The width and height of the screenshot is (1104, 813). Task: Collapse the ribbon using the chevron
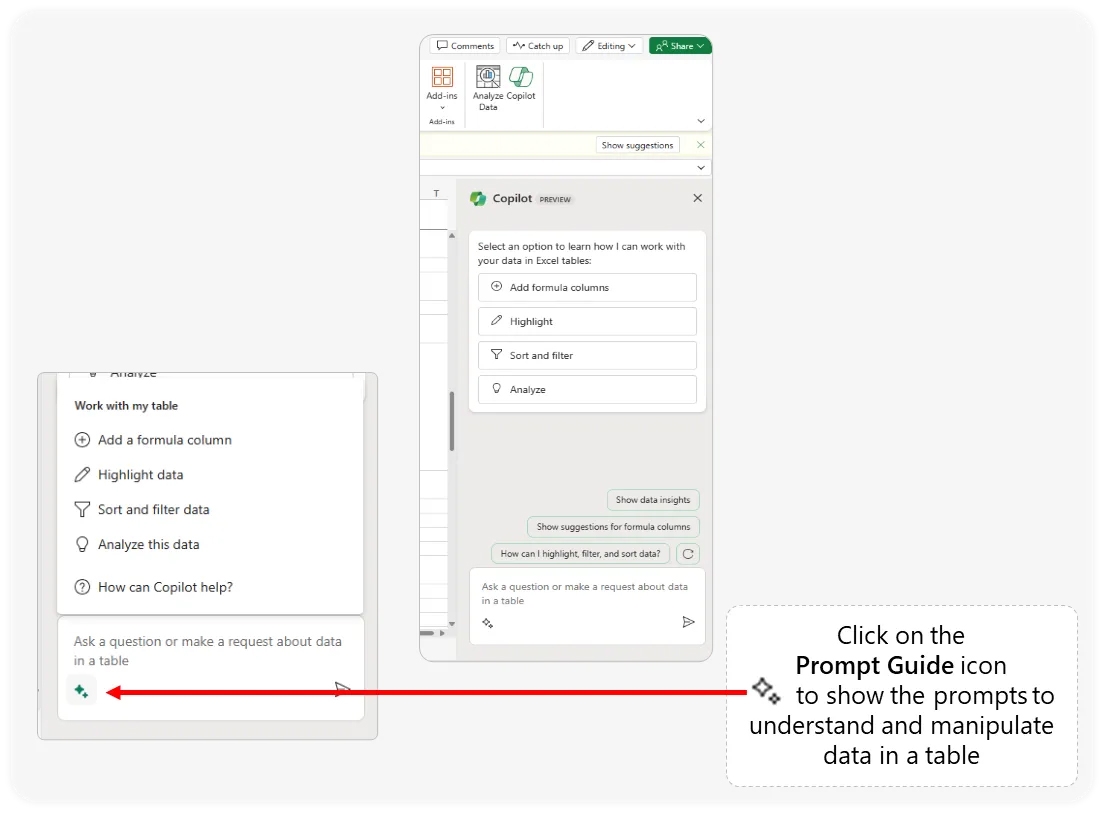tap(701, 121)
